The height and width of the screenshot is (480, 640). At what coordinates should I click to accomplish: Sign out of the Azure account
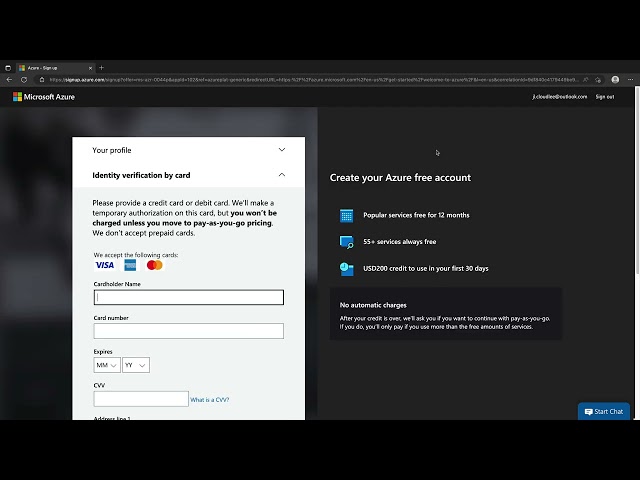pyautogui.click(x=604, y=97)
